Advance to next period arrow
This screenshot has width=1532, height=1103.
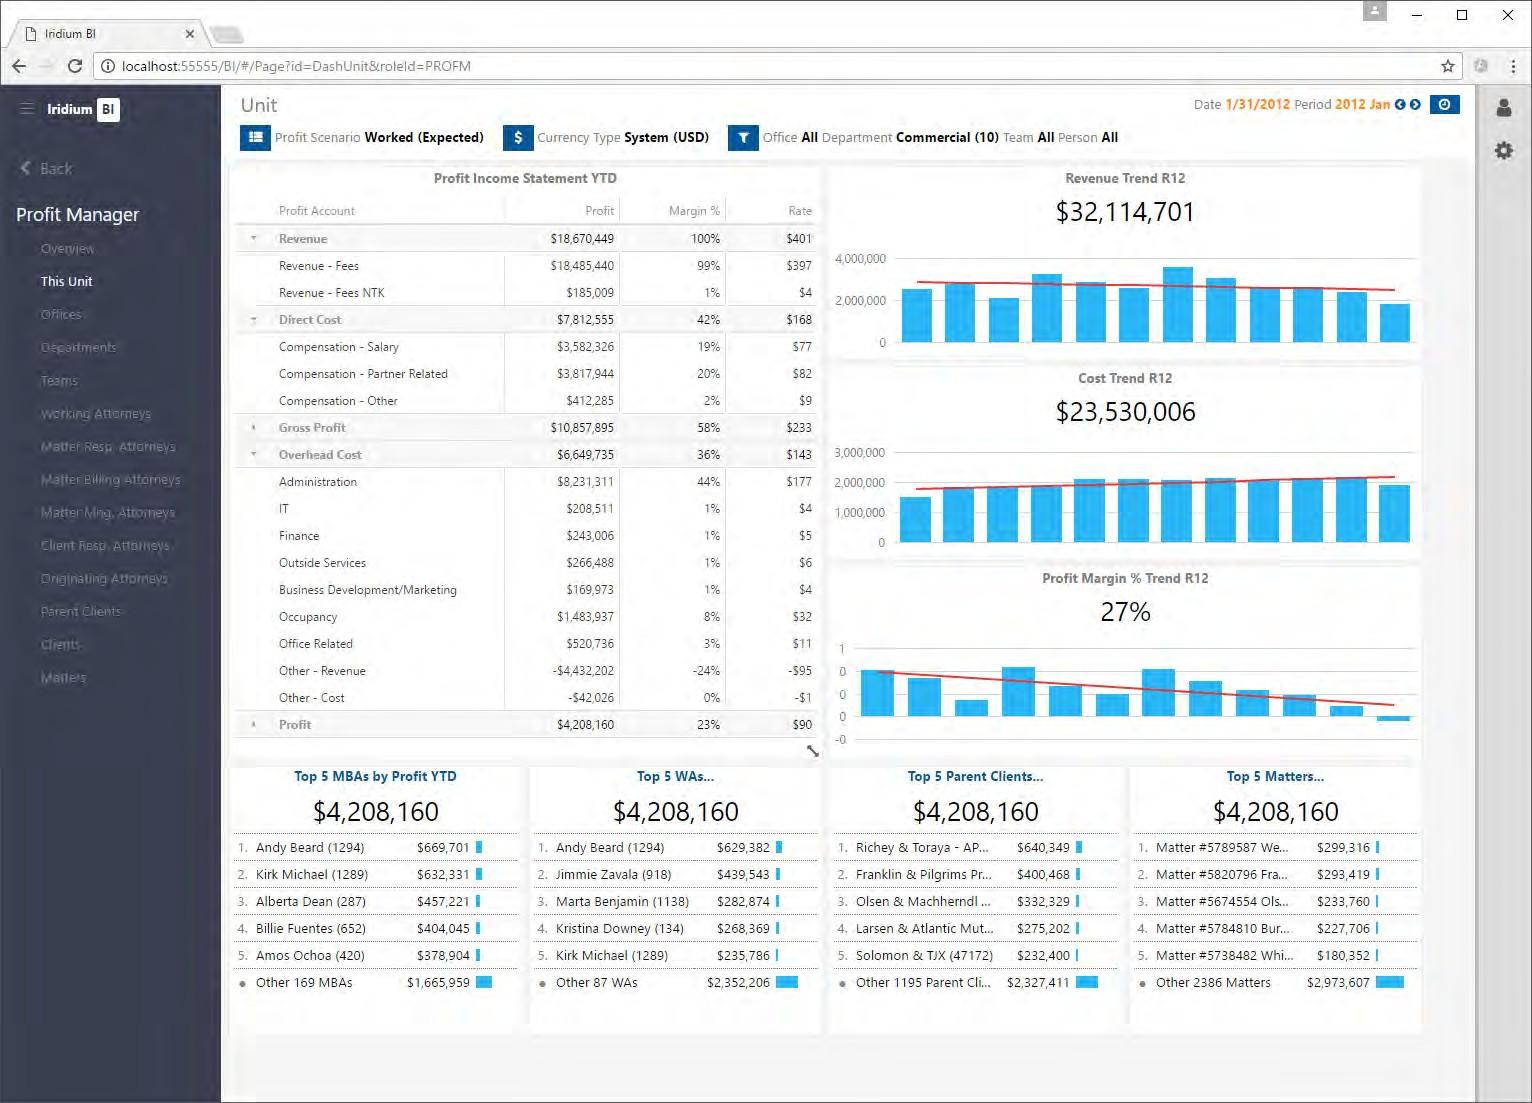[x=1415, y=104]
